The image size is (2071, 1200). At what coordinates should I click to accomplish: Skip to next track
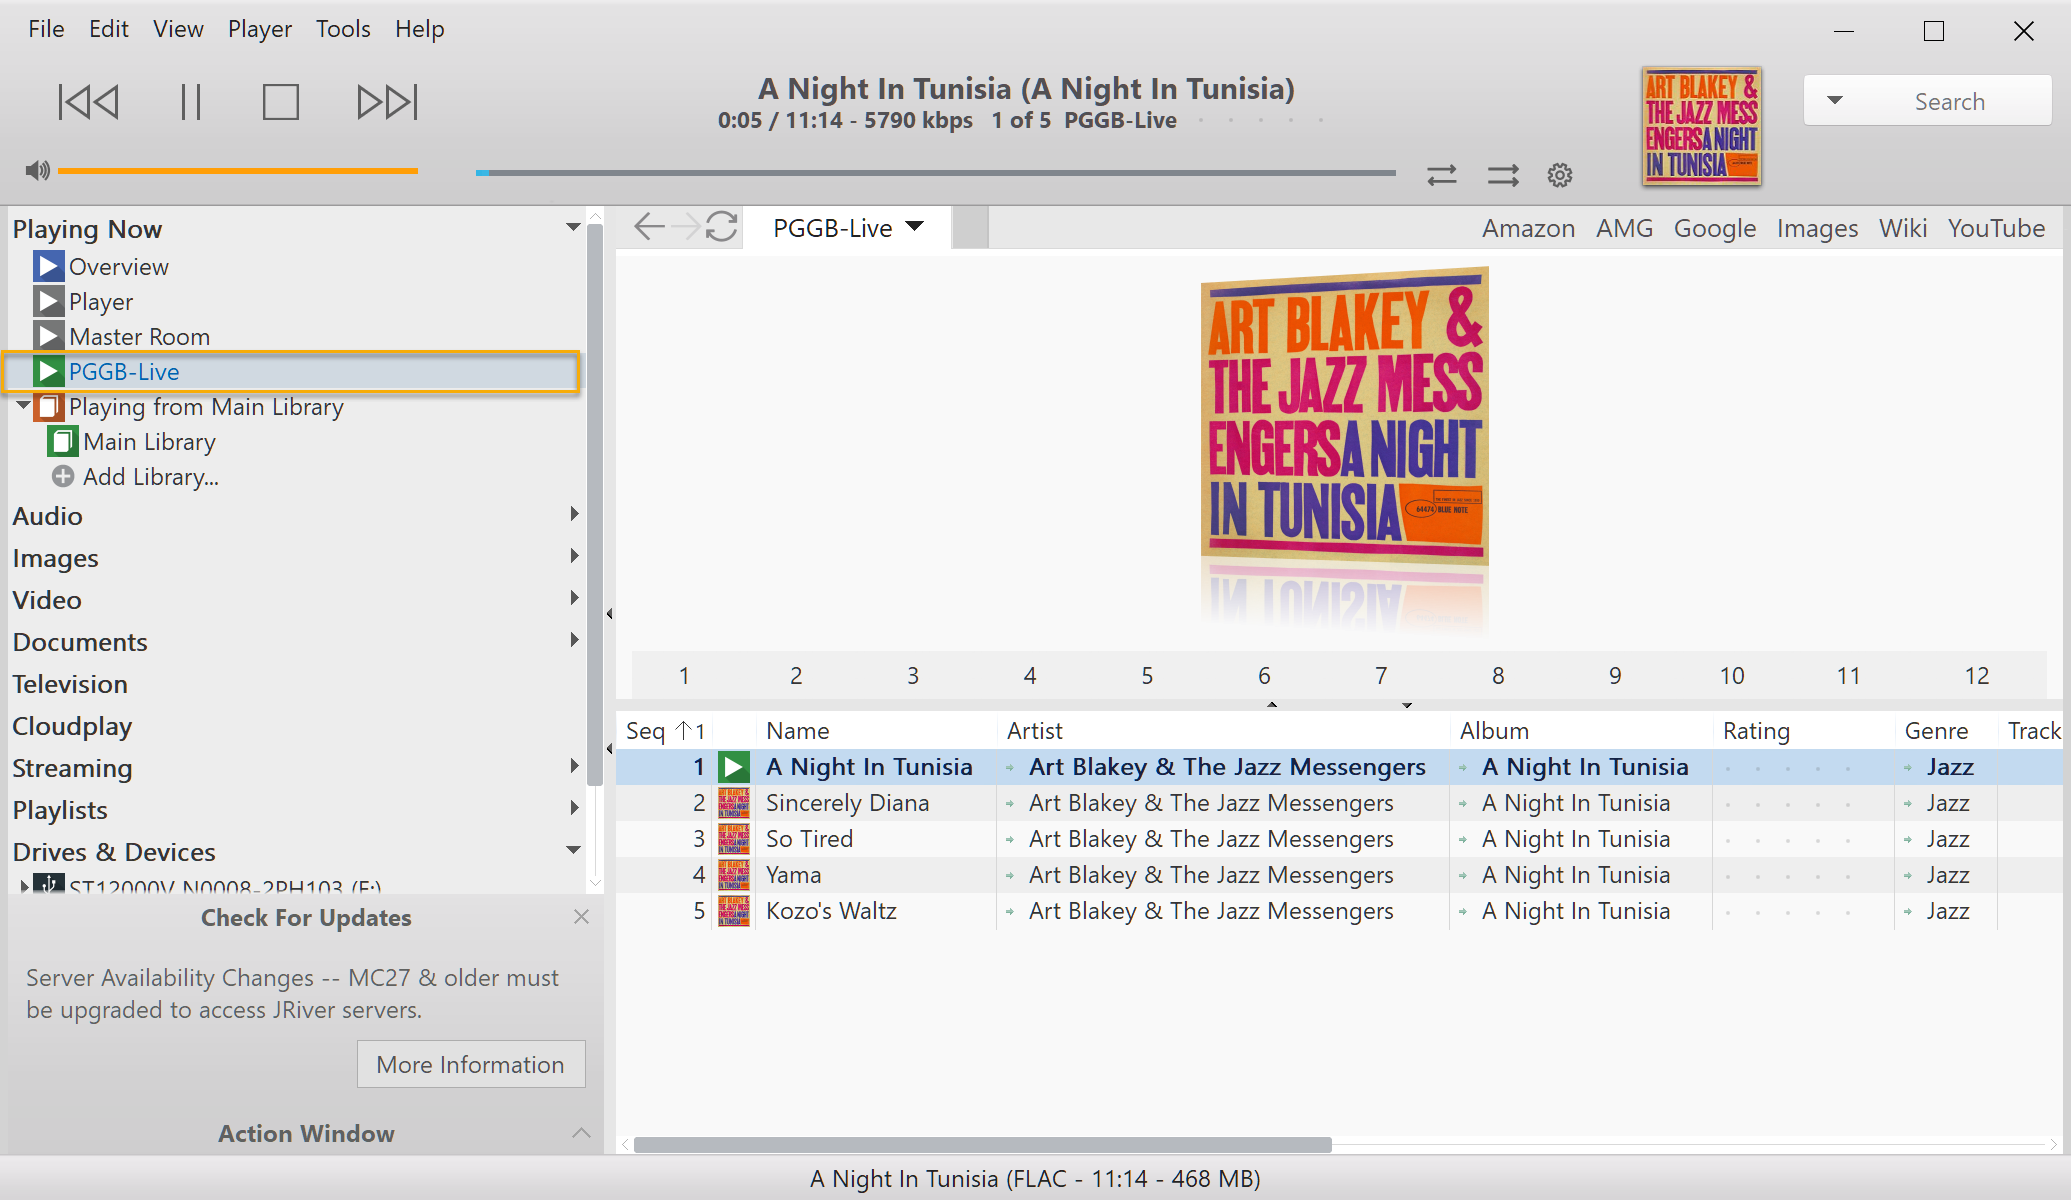pyautogui.click(x=387, y=102)
